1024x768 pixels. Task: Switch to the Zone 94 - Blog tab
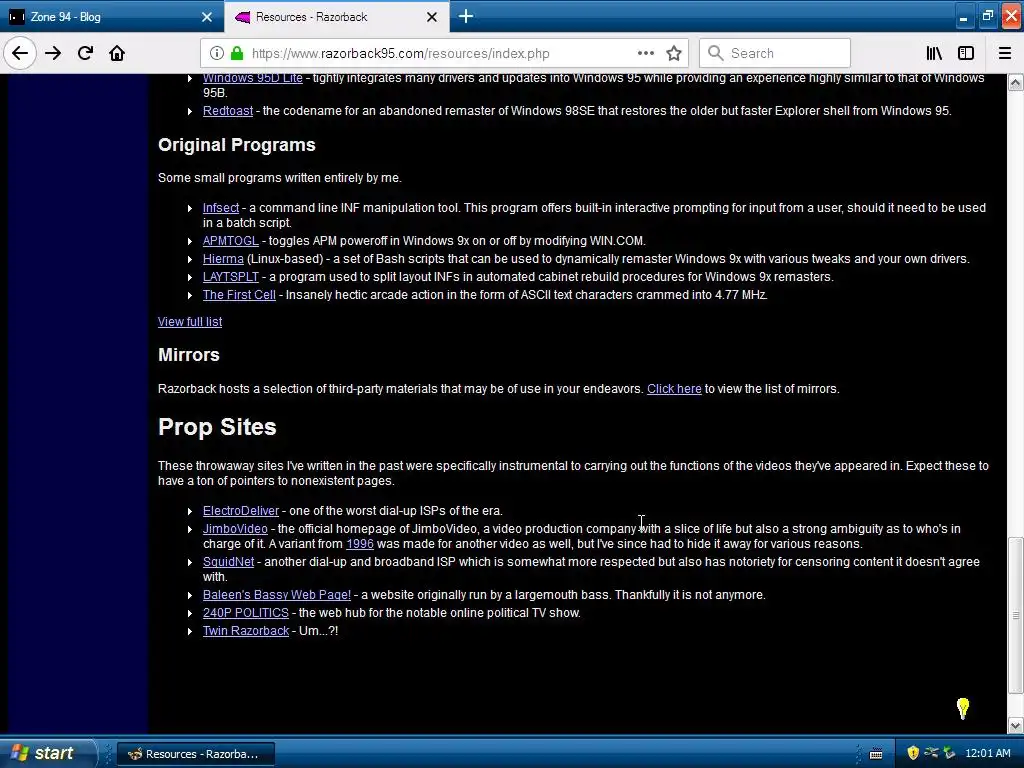[x=111, y=17]
